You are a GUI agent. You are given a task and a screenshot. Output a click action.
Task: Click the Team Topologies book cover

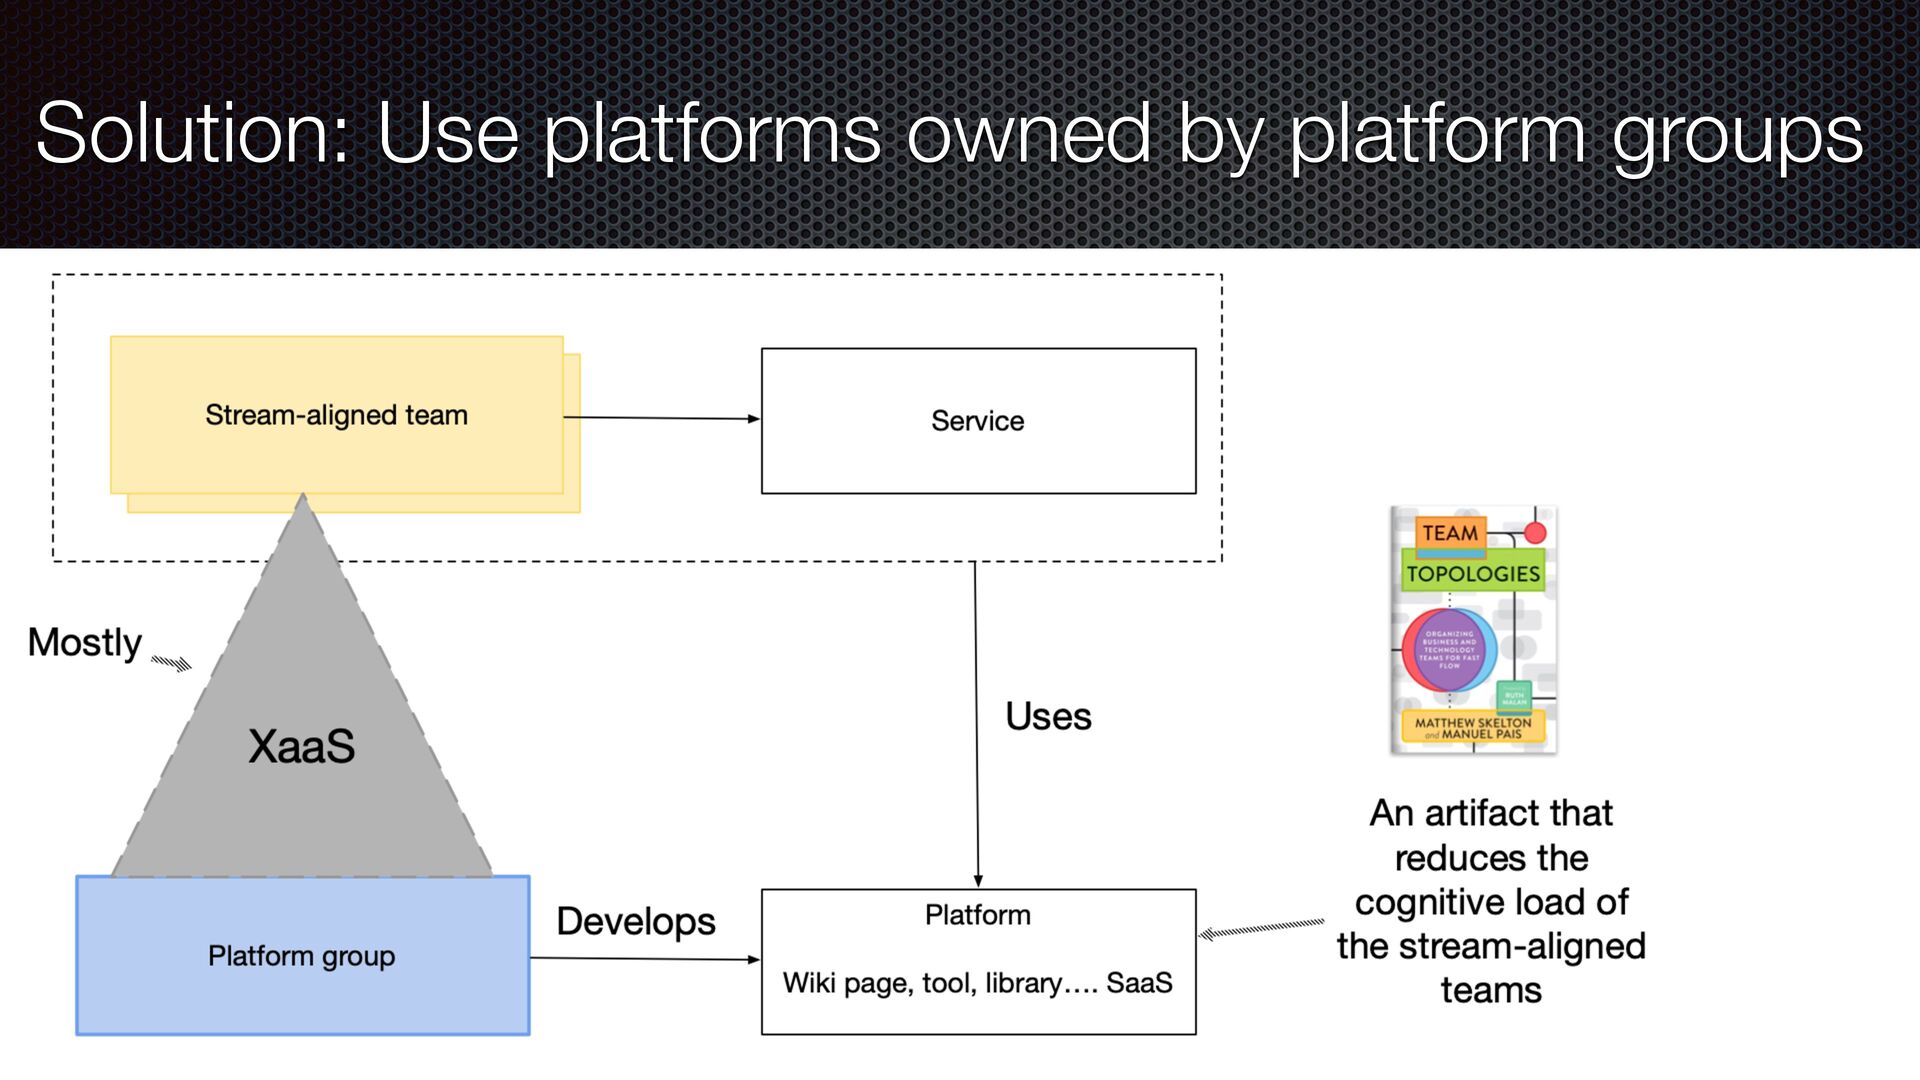click(1473, 630)
